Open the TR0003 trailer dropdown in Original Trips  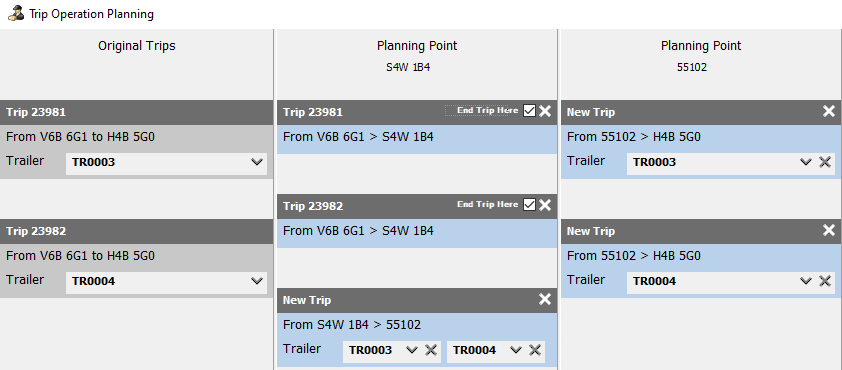[x=166, y=163]
